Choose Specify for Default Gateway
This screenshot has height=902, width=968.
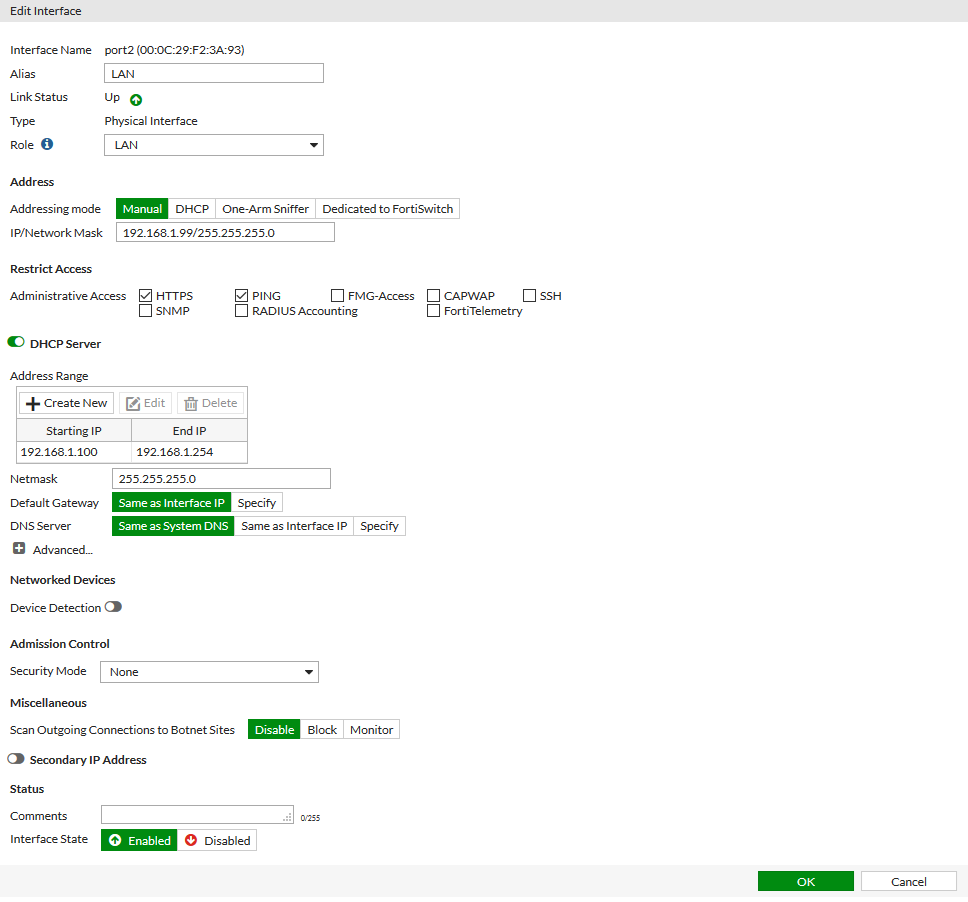tap(257, 503)
